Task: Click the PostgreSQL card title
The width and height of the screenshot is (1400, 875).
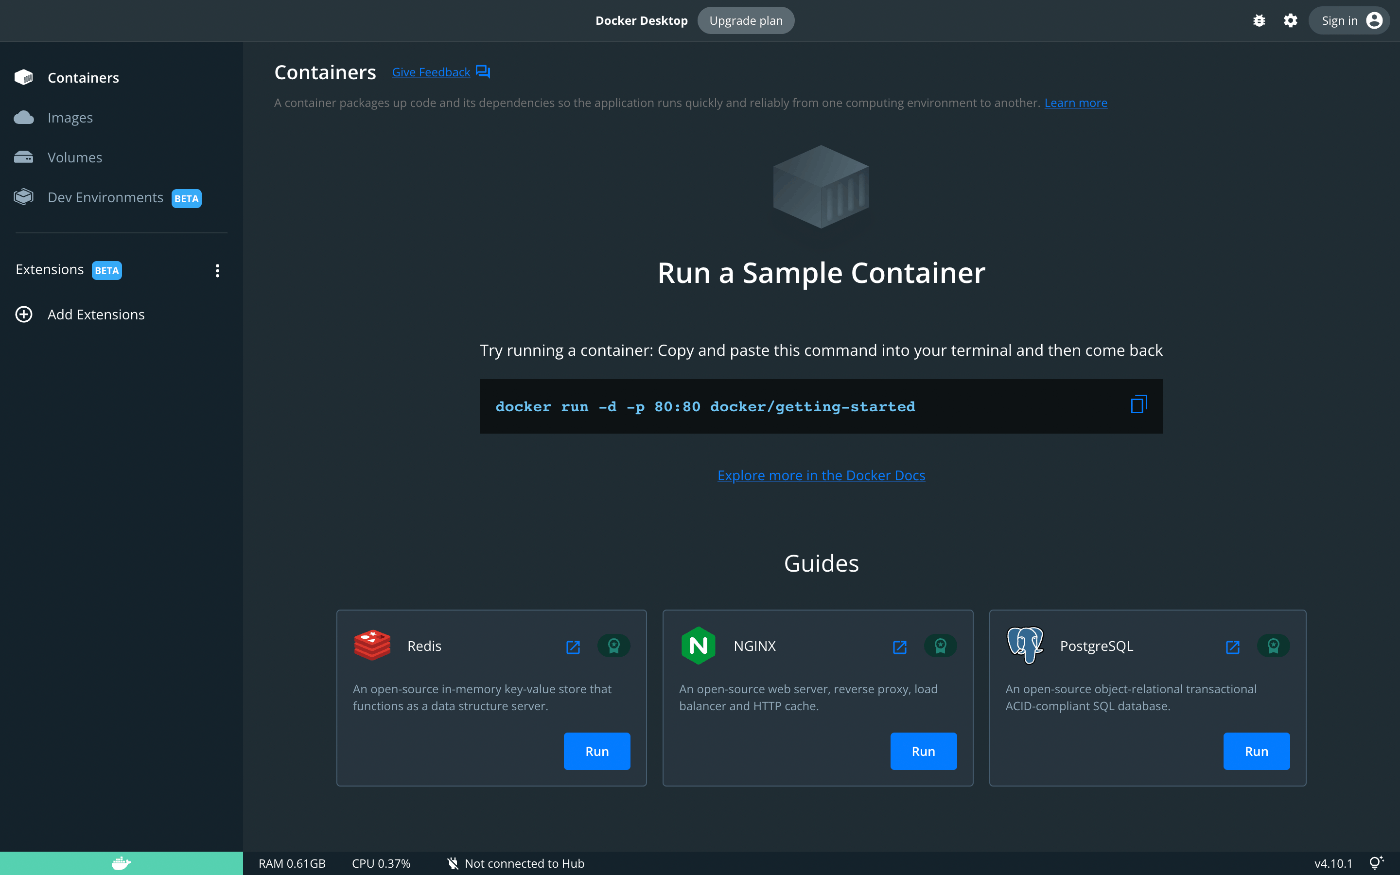Action: coord(1097,646)
